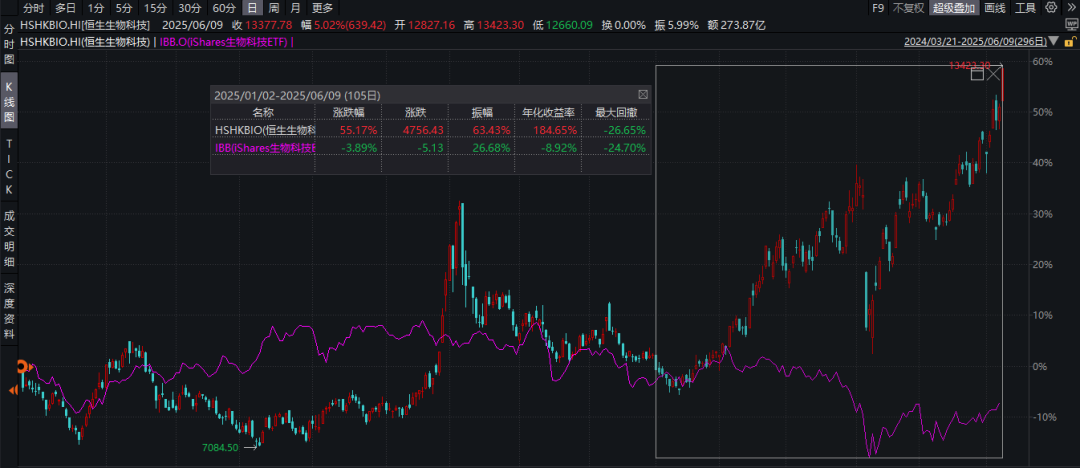Viewport: 1080px width, 468px height.
Task: Select the 1分 interval
Action: click(x=94, y=8)
